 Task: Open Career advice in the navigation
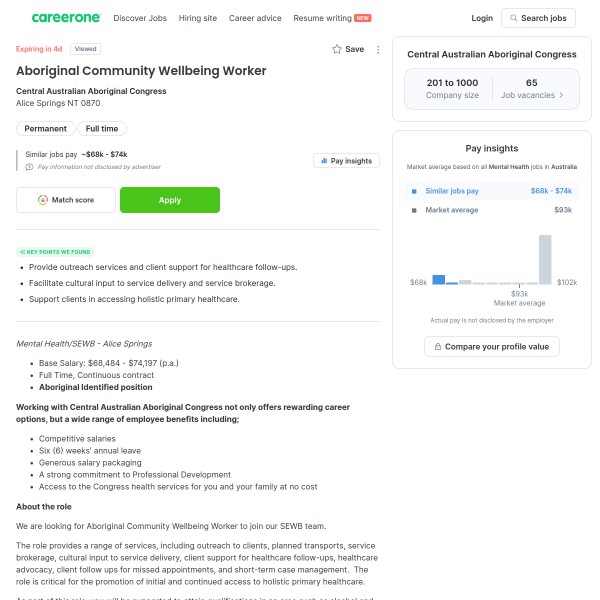coord(255,18)
